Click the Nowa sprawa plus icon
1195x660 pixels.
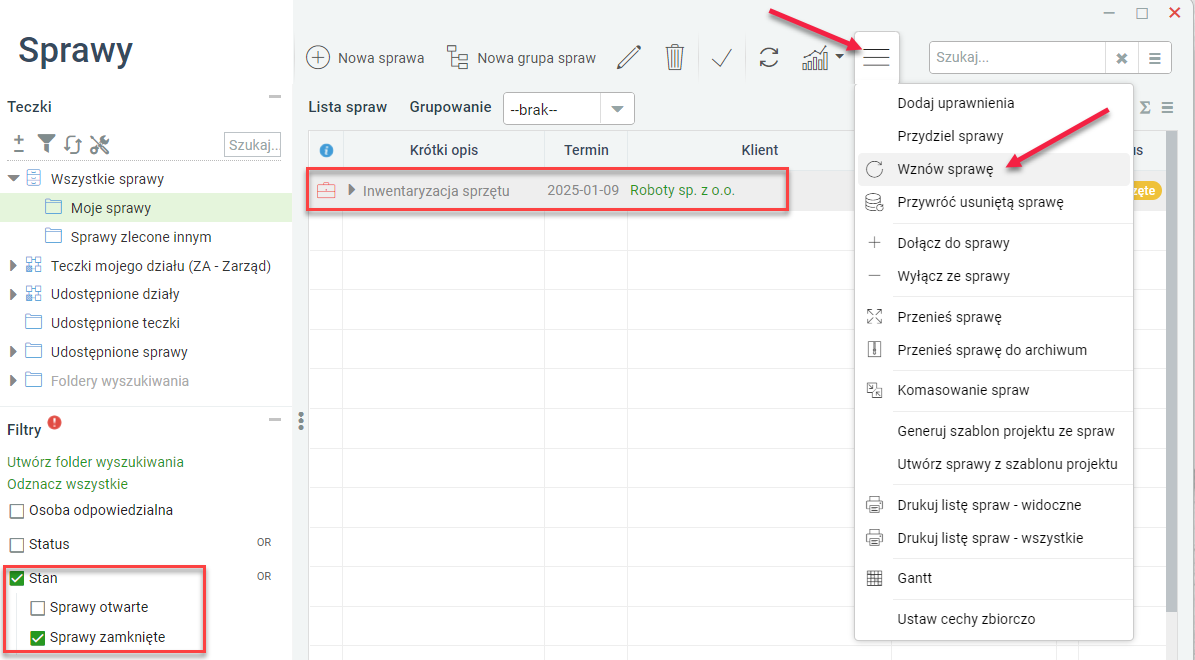tap(318, 58)
